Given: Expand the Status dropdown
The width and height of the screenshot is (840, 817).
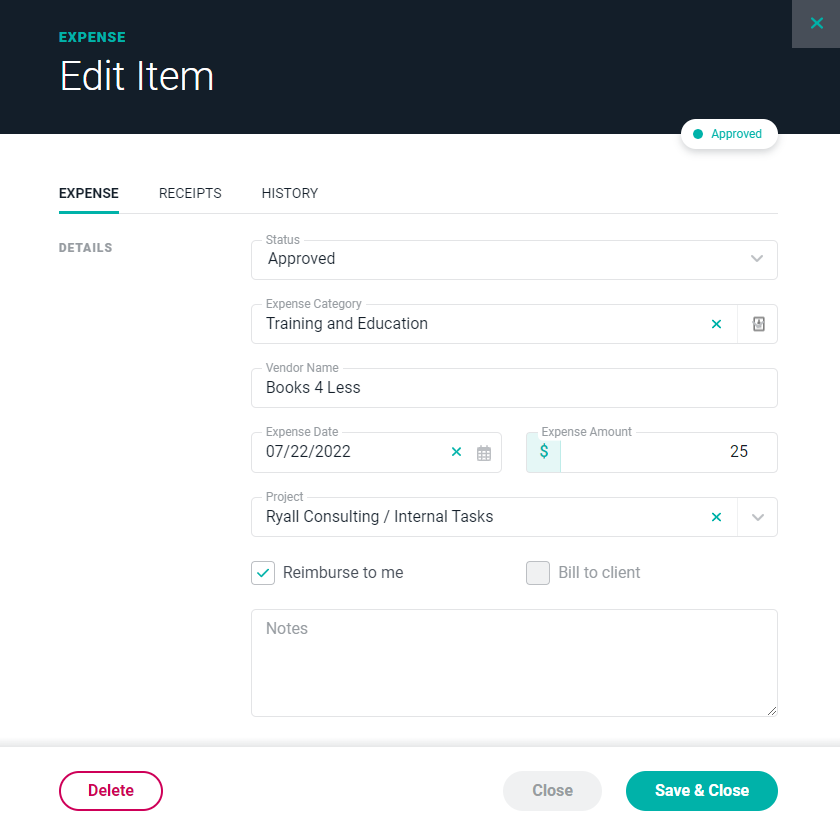Looking at the screenshot, I should click(x=757, y=259).
